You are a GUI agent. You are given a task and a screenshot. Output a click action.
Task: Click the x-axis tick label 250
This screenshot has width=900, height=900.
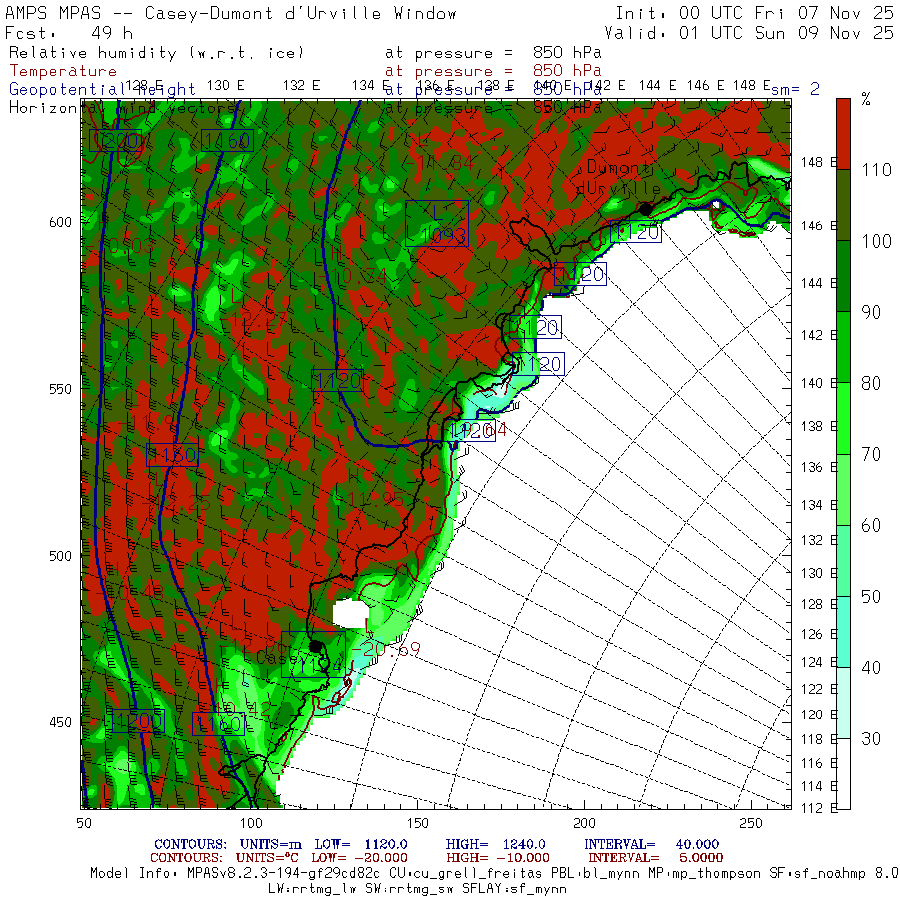(x=751, y=823)
